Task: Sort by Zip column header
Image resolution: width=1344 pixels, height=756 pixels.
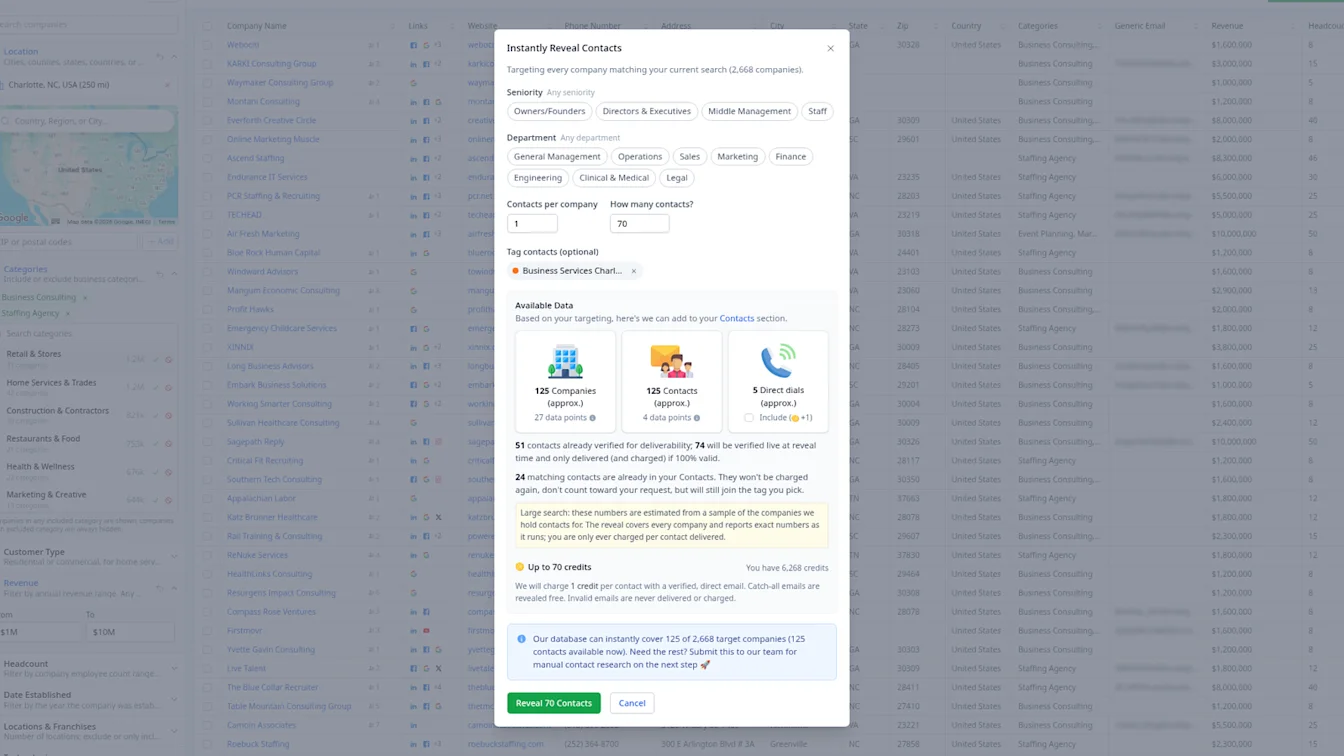Action: 903,26
